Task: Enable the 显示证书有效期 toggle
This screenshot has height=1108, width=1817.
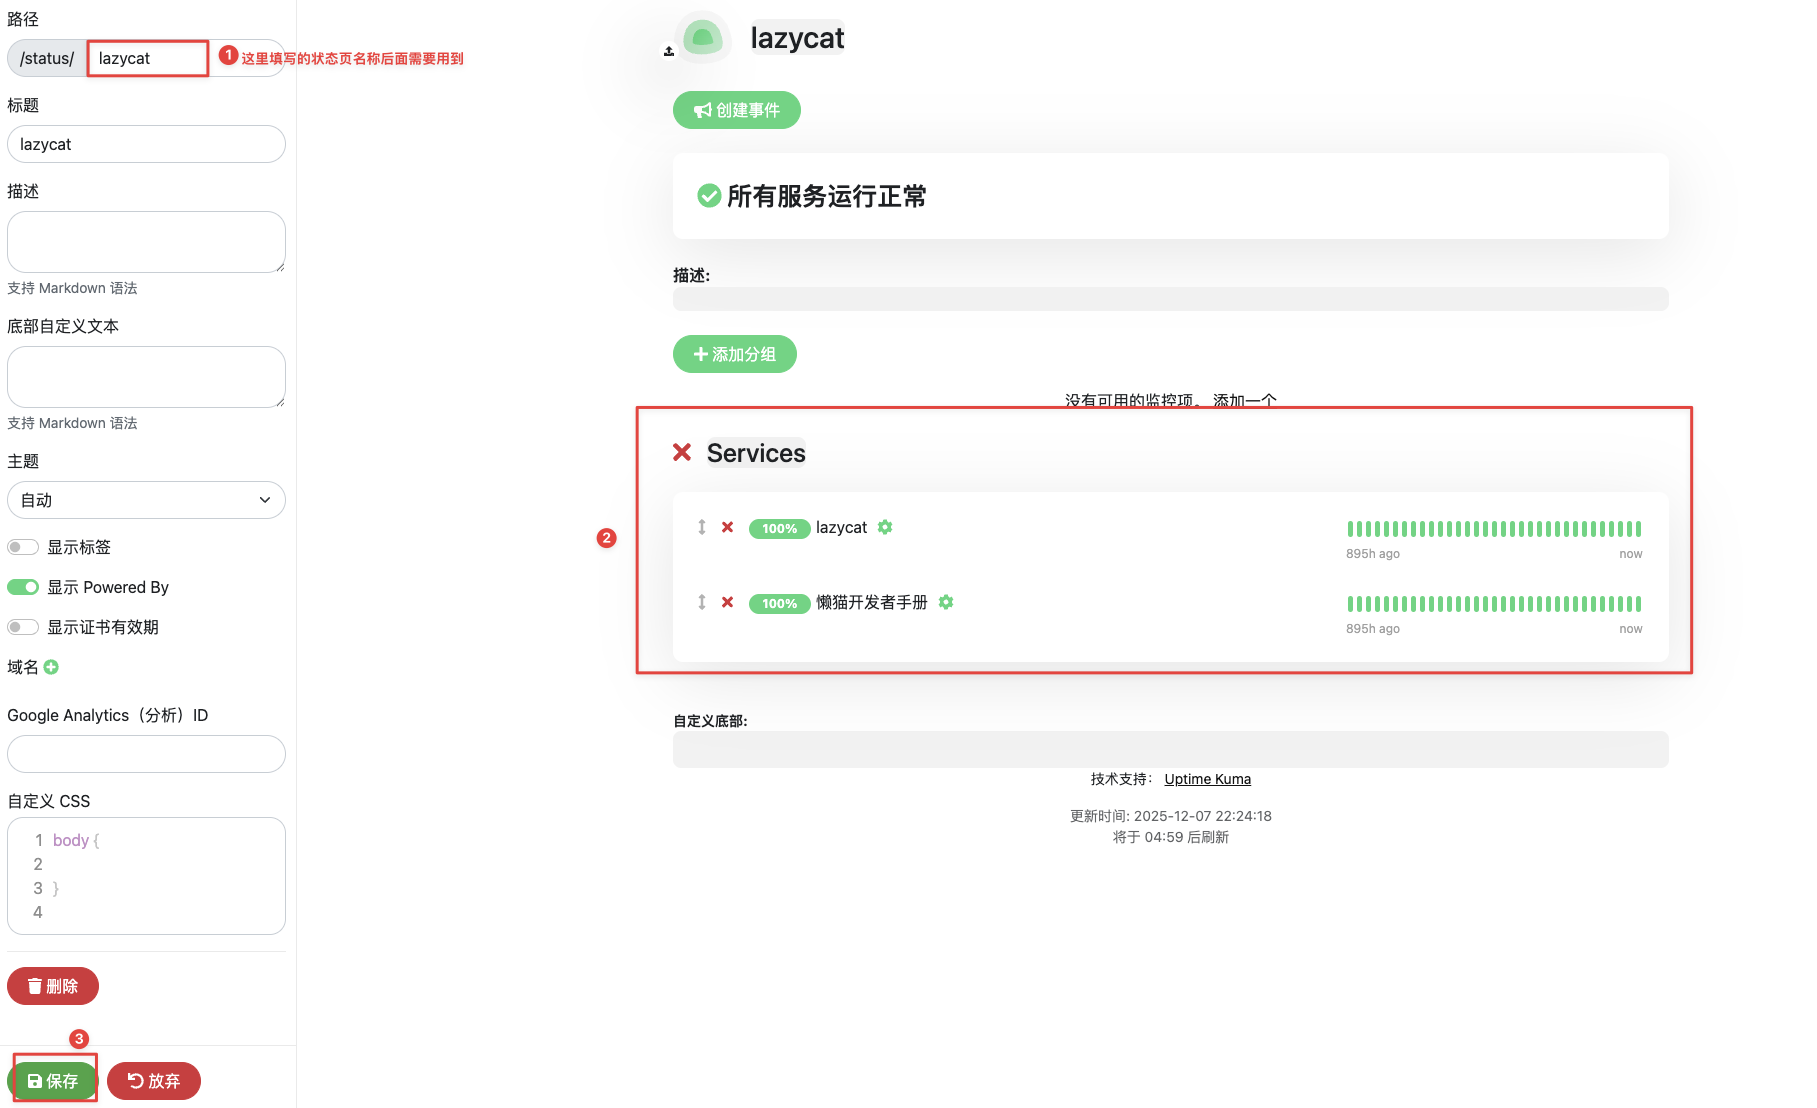Action: click(x=23, y=627)
